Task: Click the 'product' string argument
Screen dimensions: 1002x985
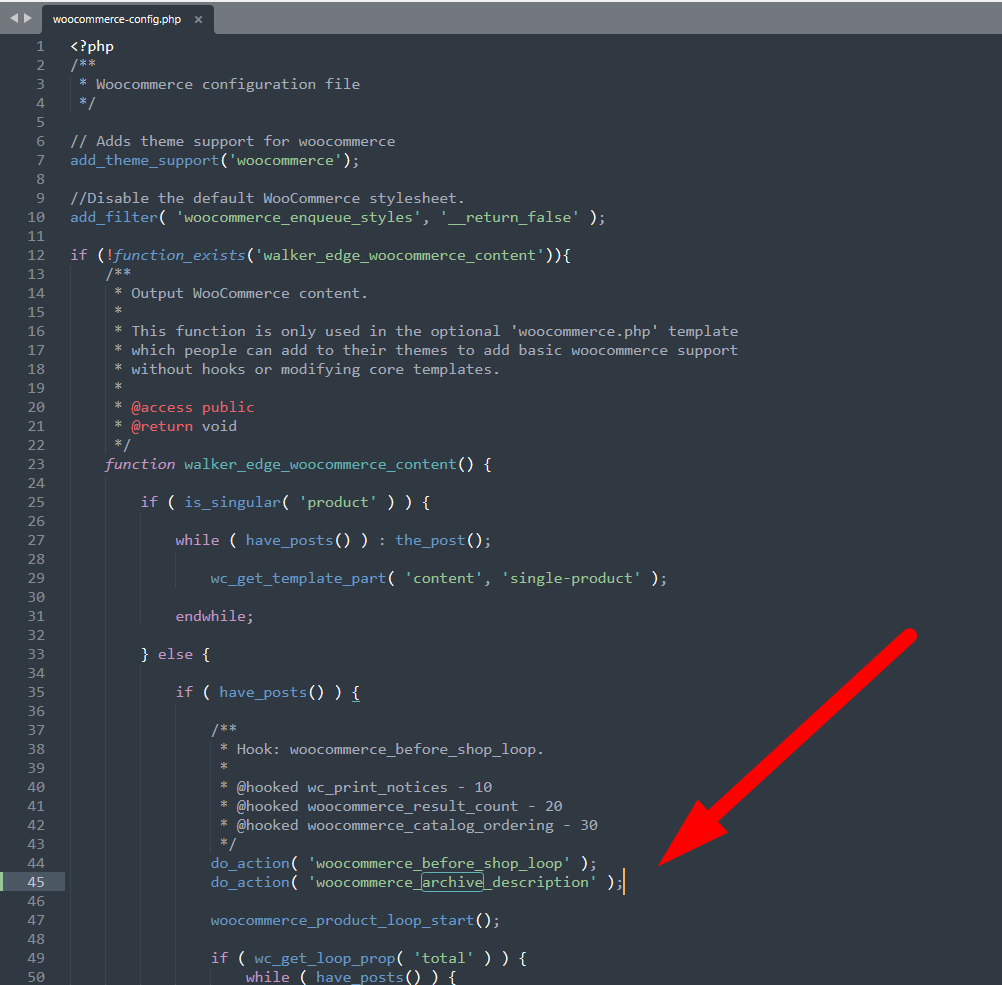Action: (x=337, y=502)
